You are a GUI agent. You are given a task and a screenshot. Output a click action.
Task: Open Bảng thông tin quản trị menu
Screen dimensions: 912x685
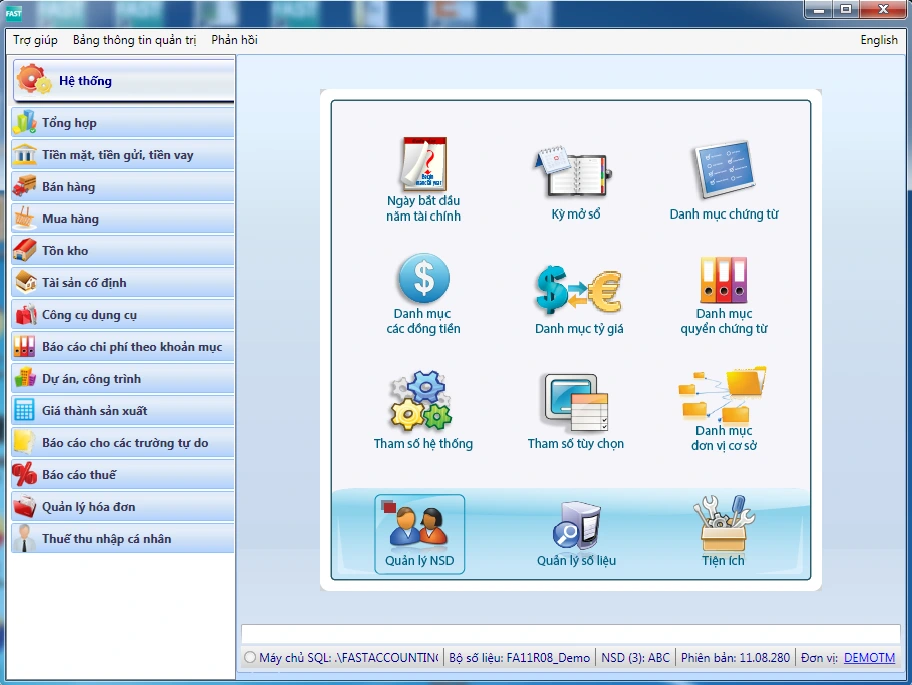(x=134, y=40)
